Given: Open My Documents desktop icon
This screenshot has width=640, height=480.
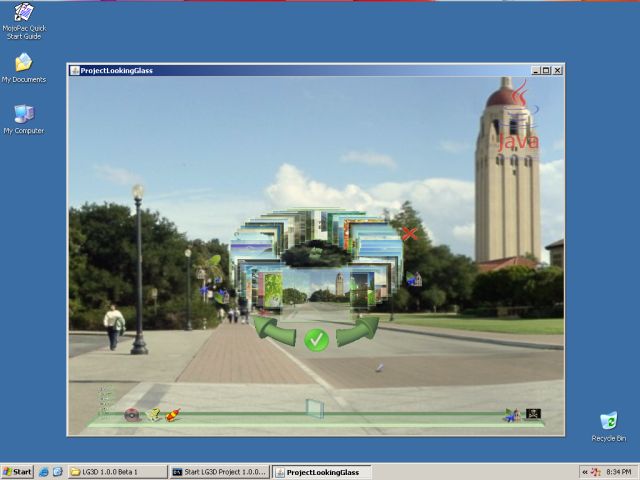Looking at the screenshot, I should pyautogui.click(x=24, y=69).
